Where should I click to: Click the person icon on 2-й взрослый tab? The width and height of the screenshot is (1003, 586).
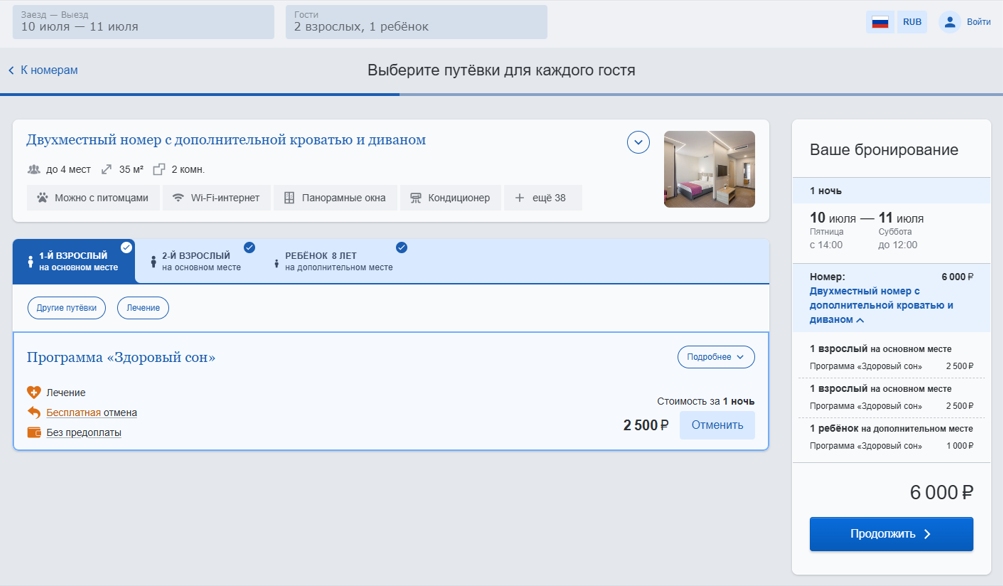[x=153, y=262]
